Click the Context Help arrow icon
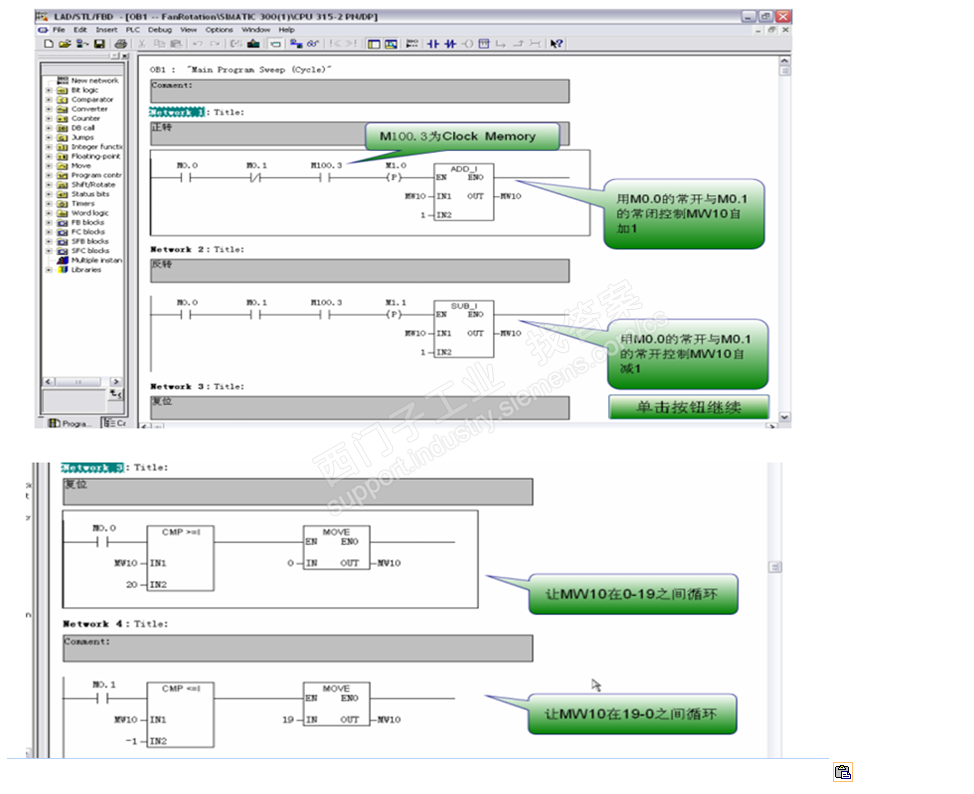Image resolution: width=974 pixels, height=794 pixels. tap(556, 43)
